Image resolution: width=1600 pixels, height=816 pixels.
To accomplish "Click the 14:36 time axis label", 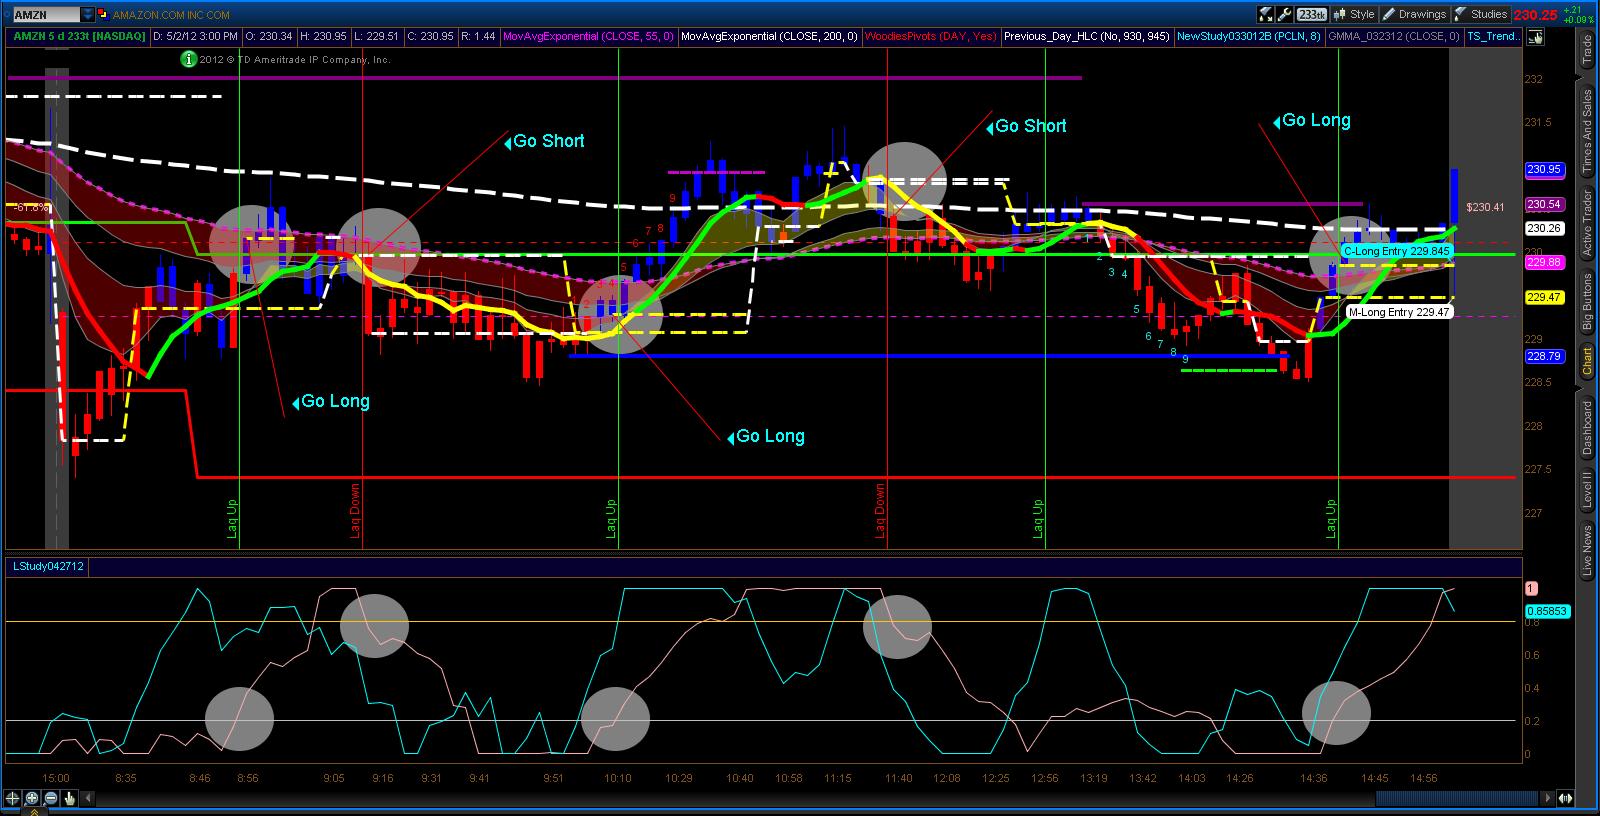I will 1313,778.
